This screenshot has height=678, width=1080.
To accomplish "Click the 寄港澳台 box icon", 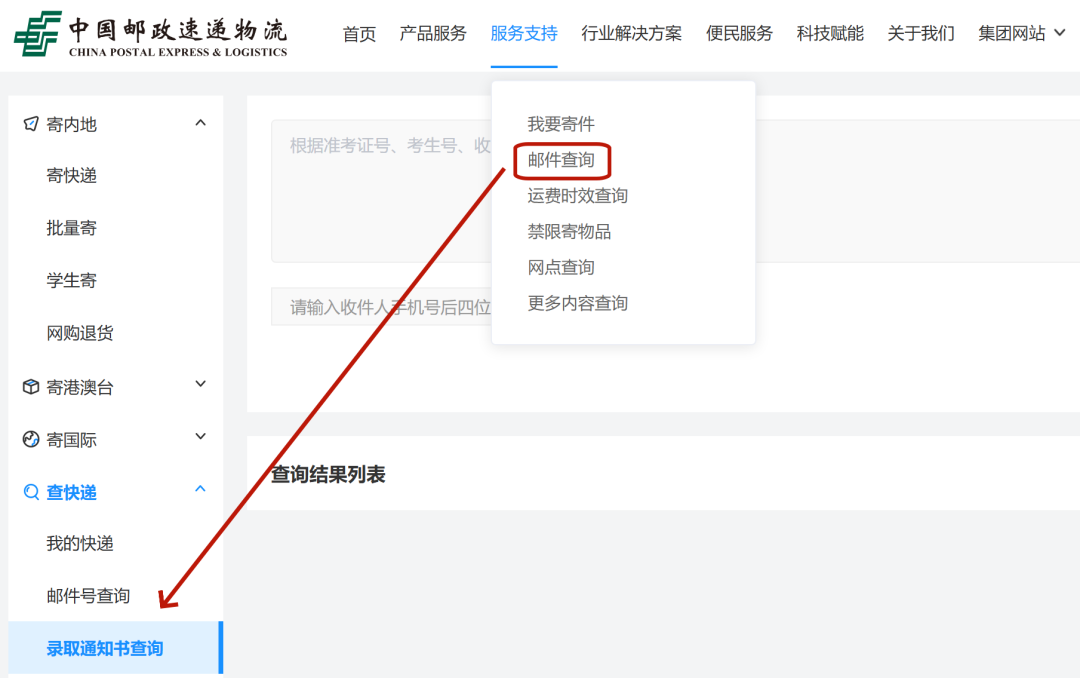I will (x=31, y=387).
